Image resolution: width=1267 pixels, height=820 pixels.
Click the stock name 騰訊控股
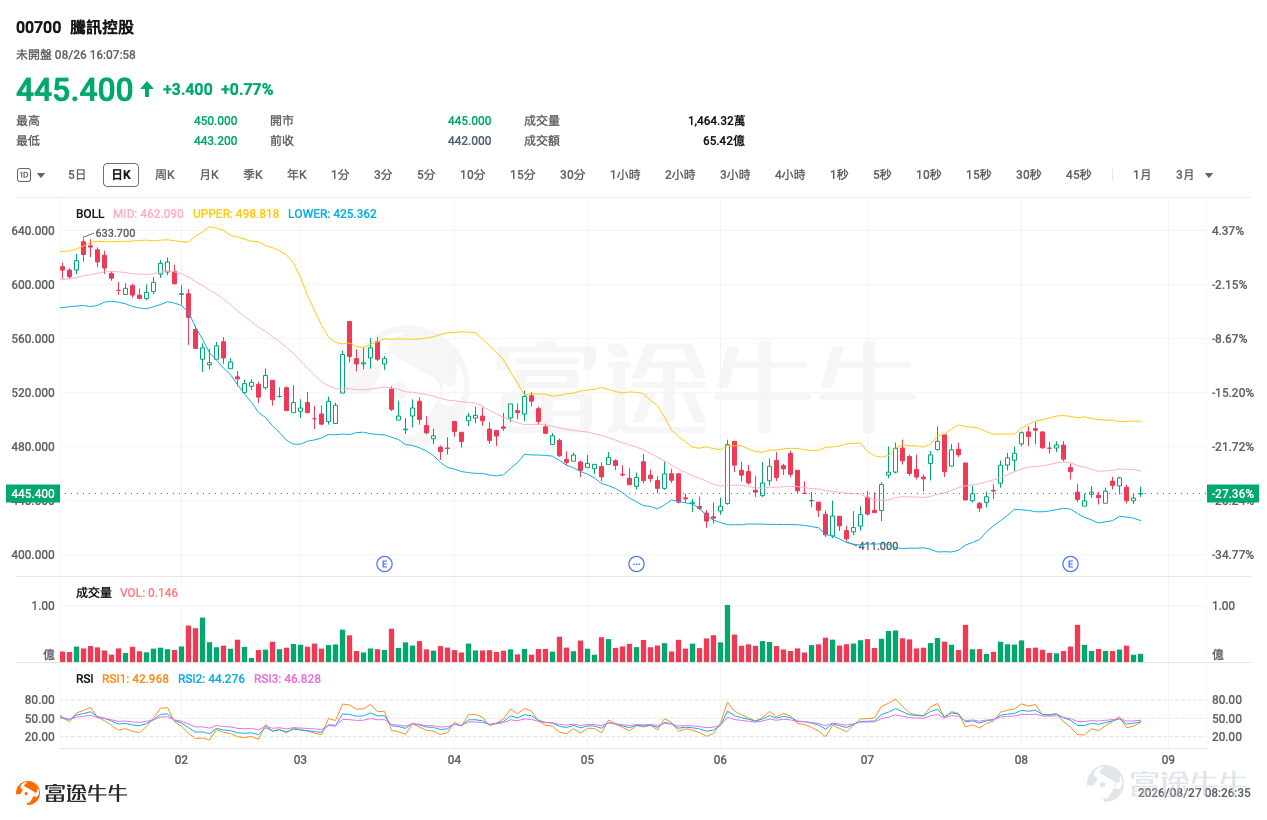103,28
